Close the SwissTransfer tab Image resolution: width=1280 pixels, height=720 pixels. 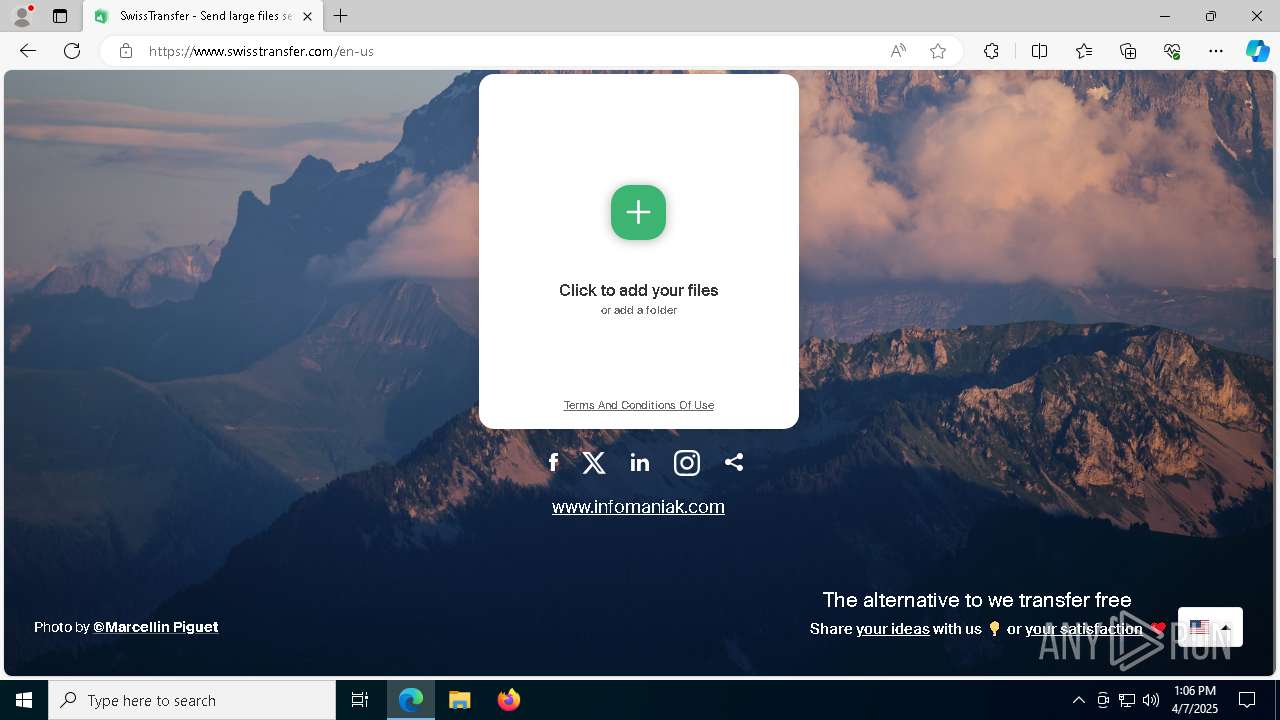pyautogui.click(x=307, y=16)
